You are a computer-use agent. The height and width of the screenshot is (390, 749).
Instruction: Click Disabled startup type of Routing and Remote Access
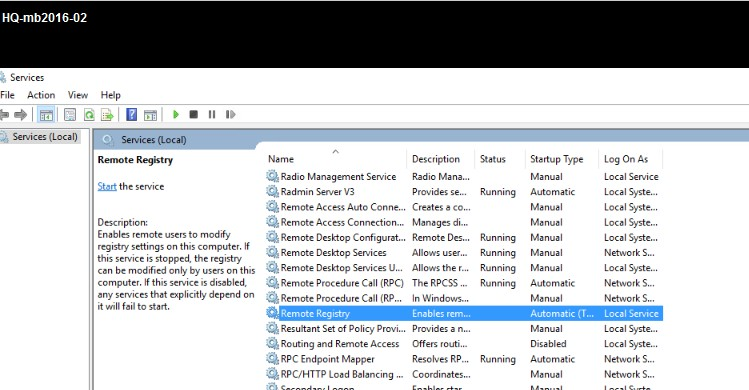point(548,344)
